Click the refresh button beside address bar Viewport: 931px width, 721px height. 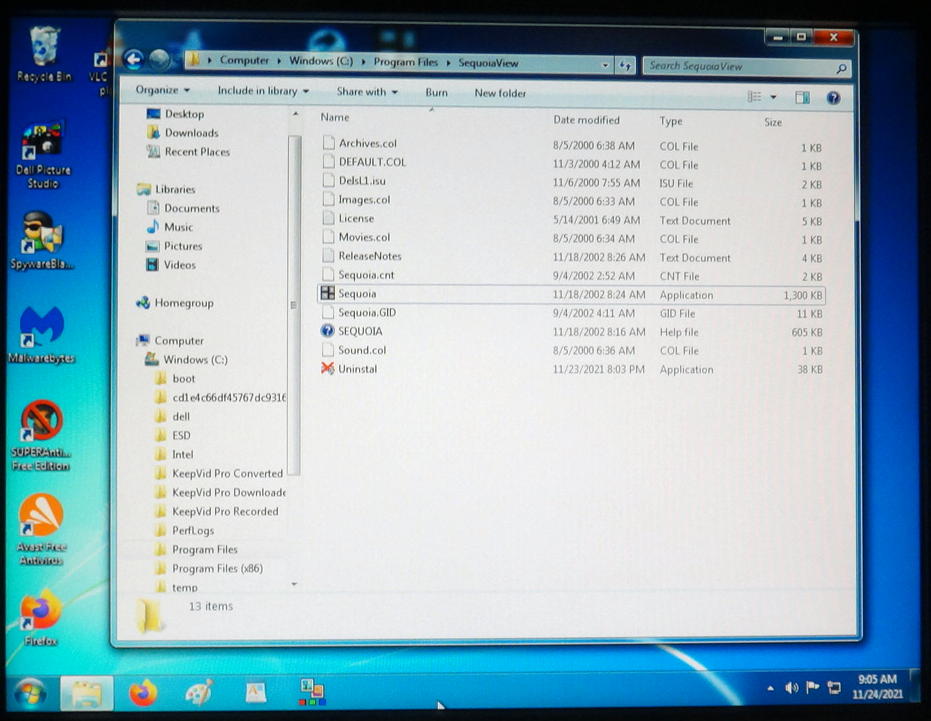tap(625, 65)
